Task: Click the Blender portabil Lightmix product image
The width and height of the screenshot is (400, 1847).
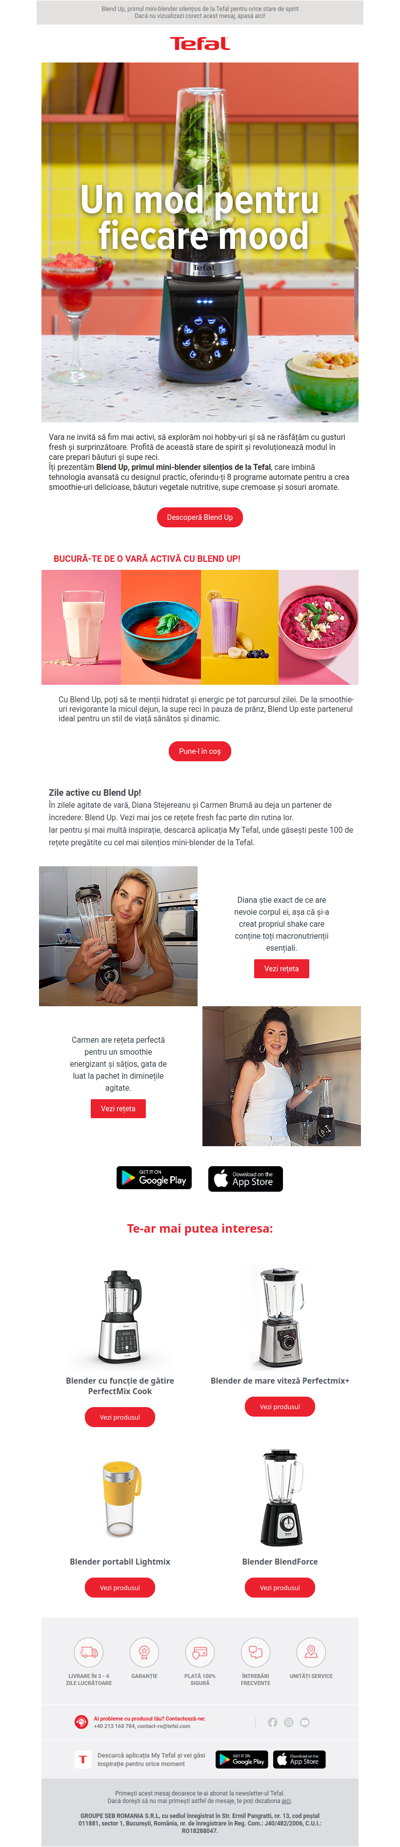Action: [x=120, y=1497]
